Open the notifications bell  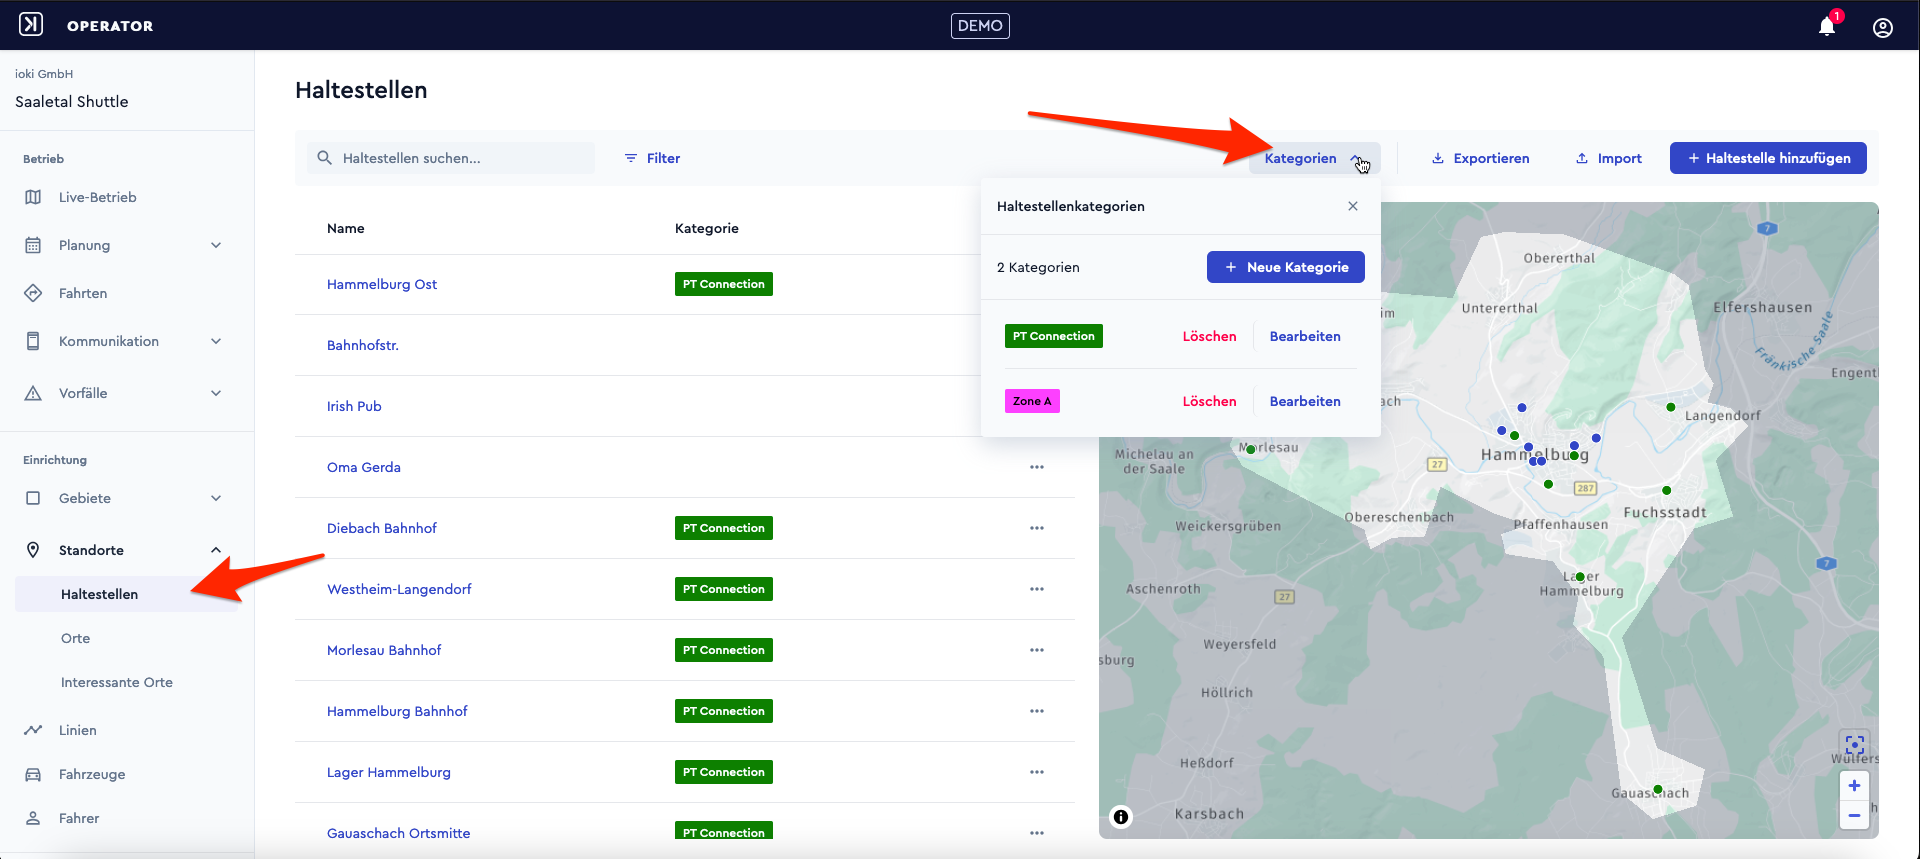pos(1827,26)
